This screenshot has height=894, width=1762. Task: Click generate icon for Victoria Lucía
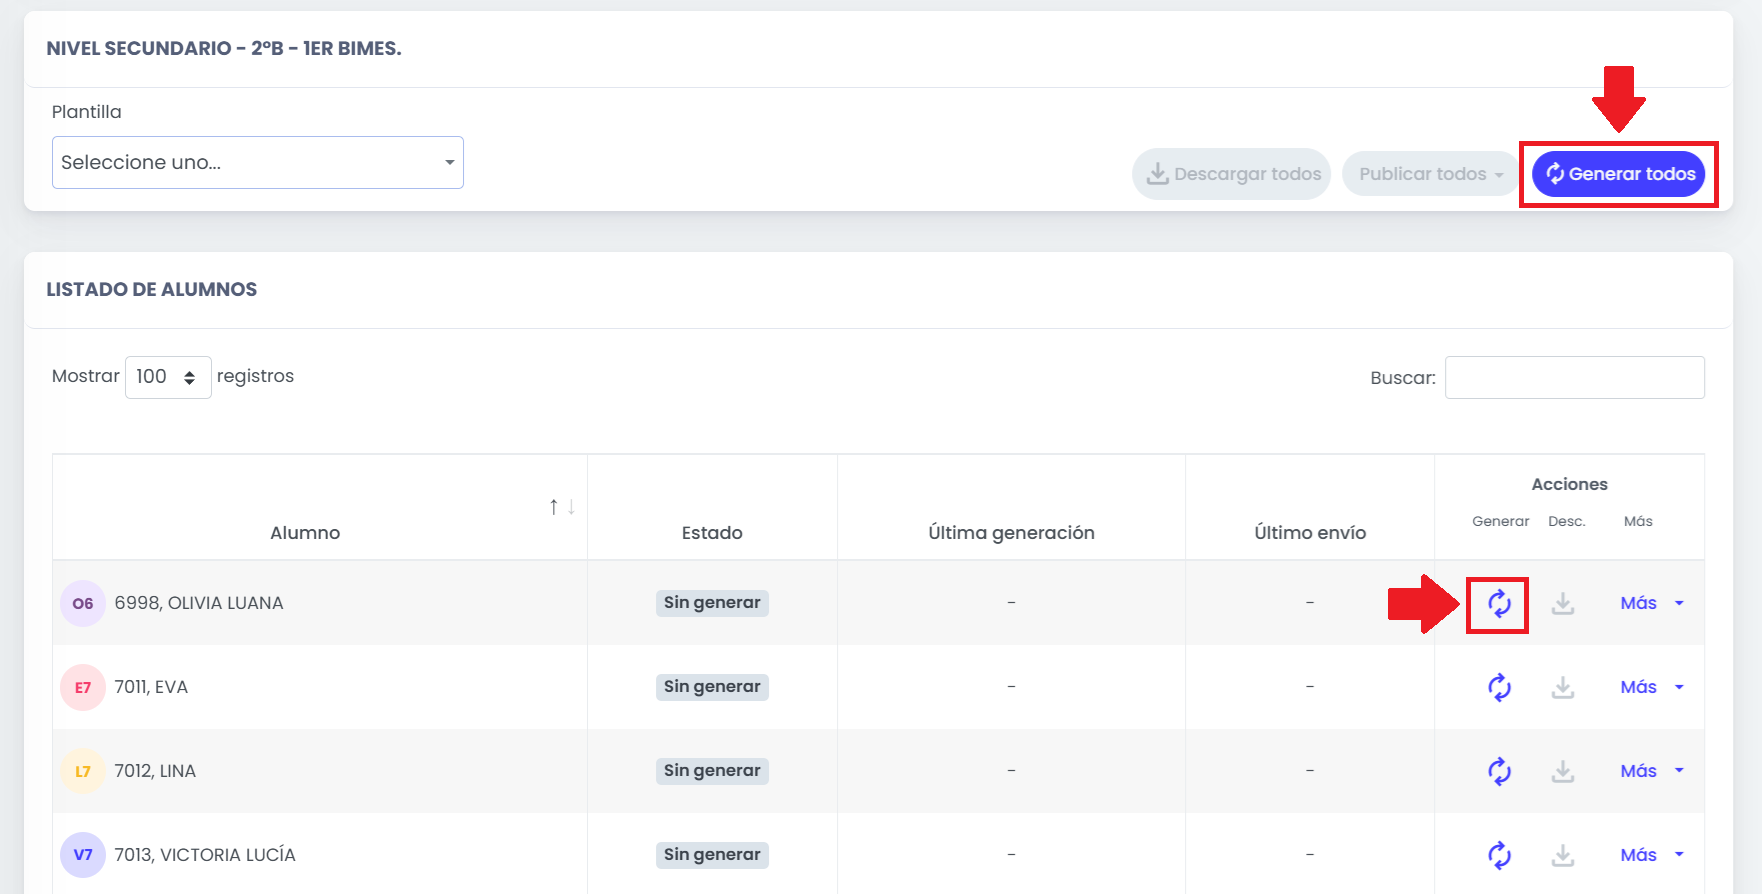[x=1499, y=855]
